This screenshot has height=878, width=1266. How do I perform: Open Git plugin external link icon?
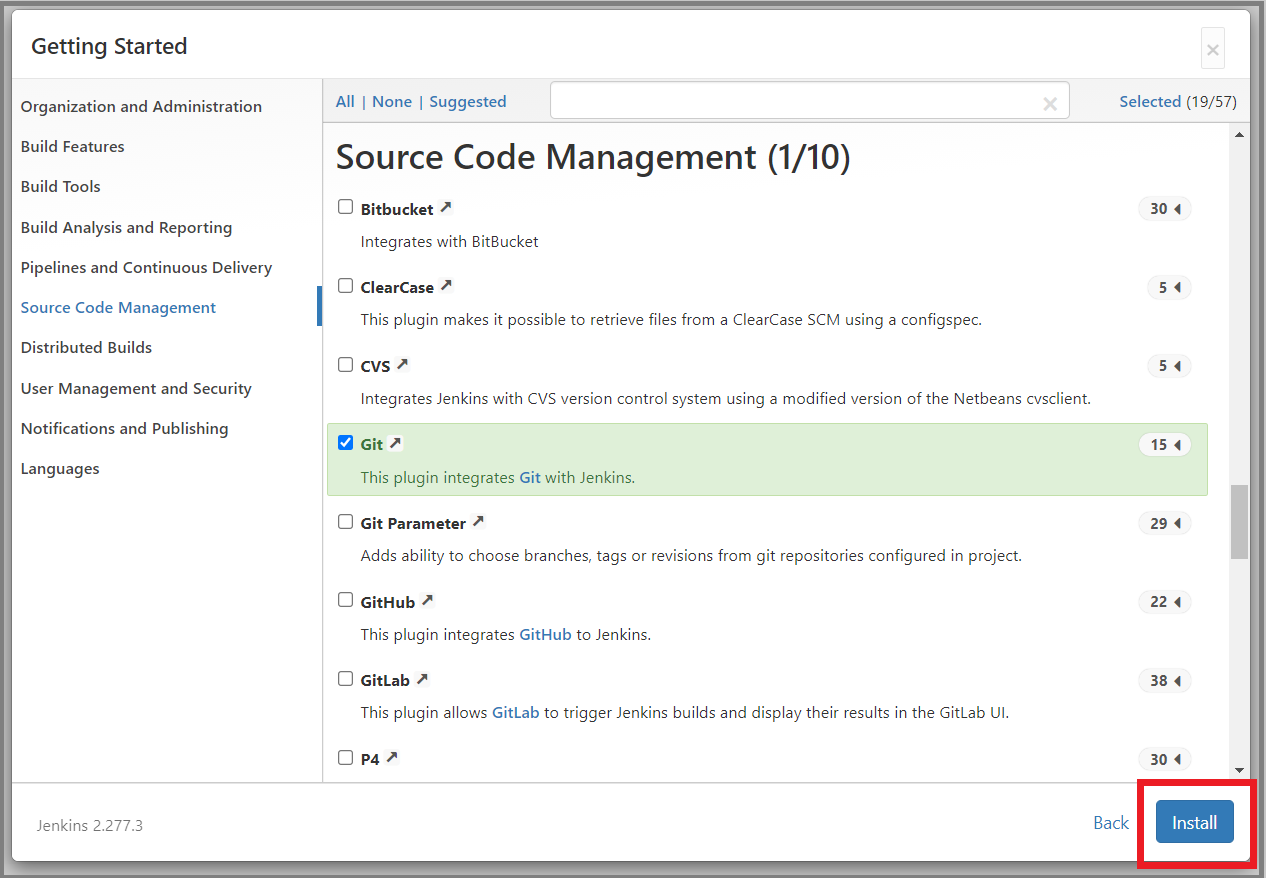pyautogui.click(x=395, y=443)
